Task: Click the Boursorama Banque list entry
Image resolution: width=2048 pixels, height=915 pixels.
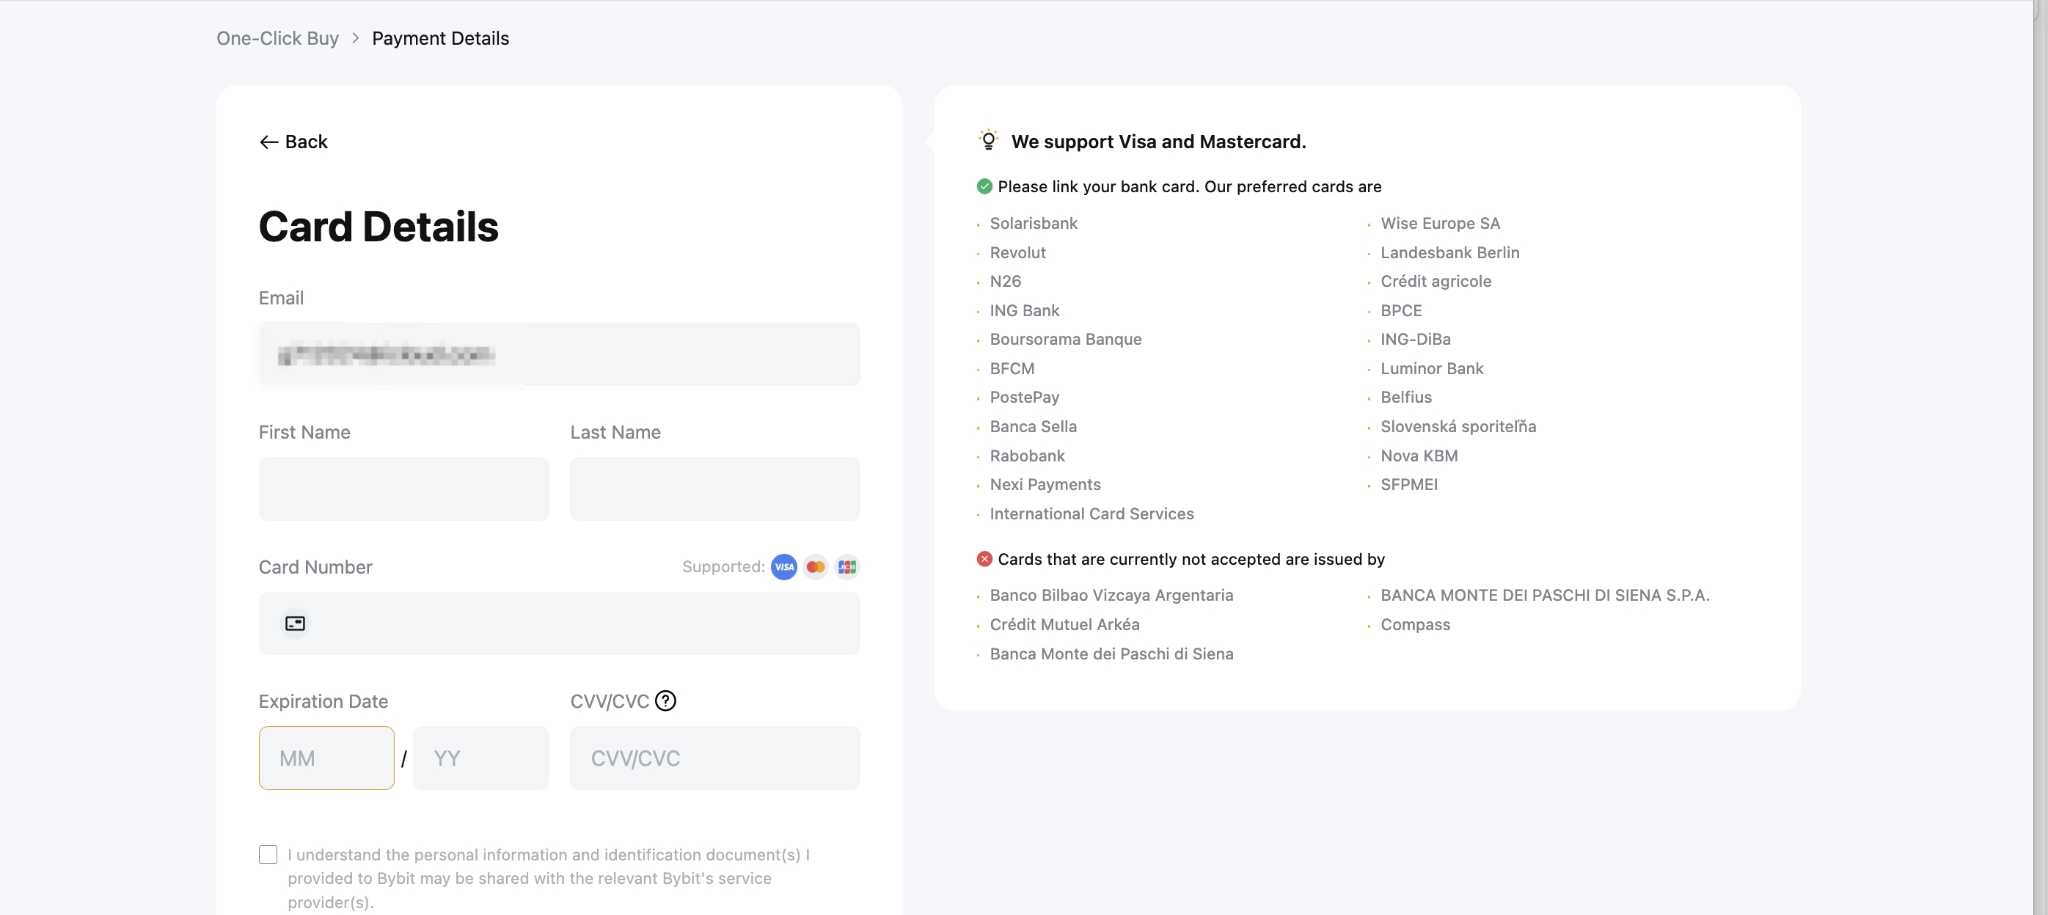Action: [1066, 339]
